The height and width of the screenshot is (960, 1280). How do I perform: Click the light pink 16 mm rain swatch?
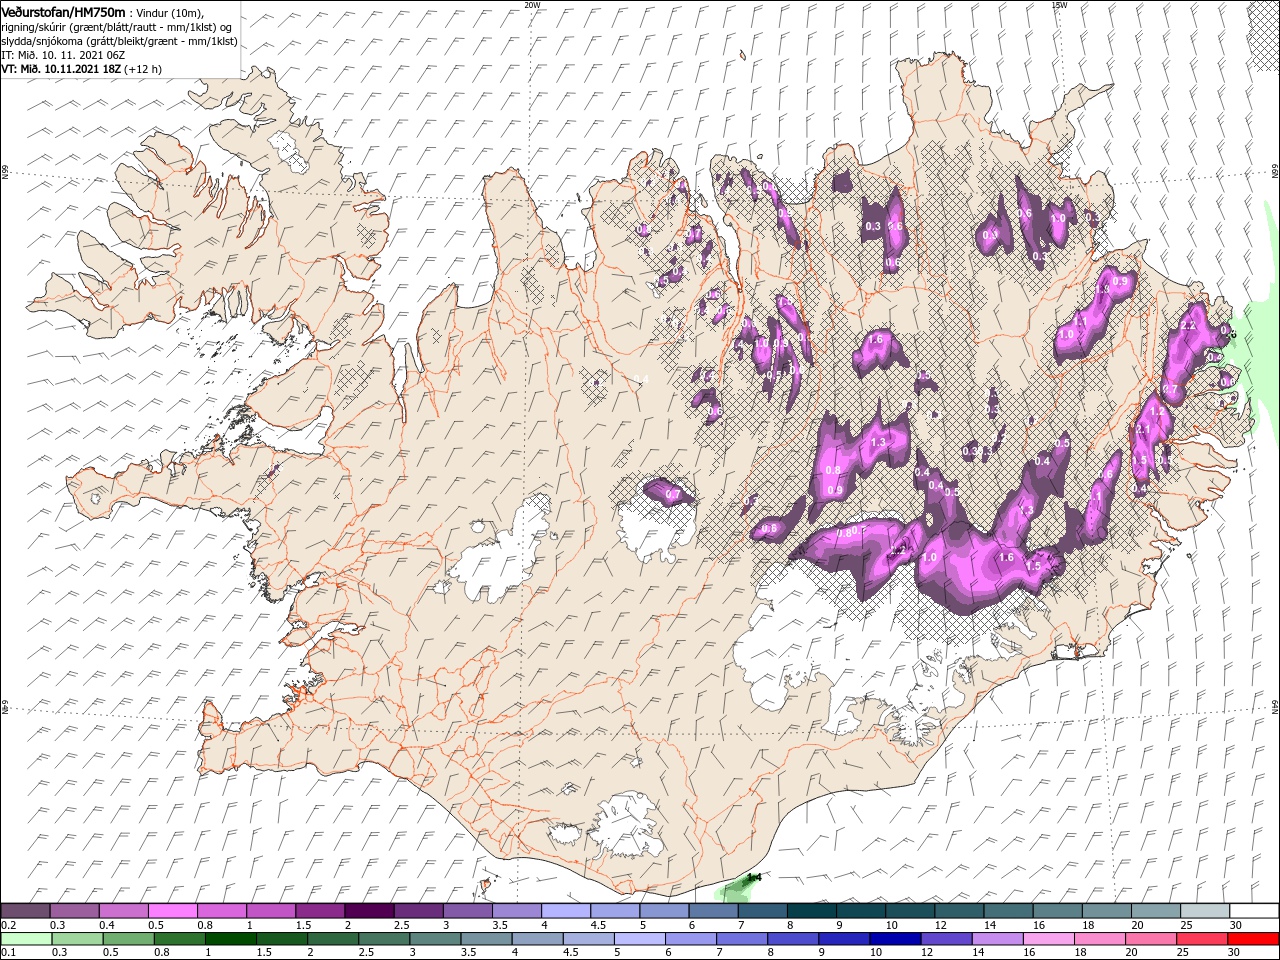pos(1047,939)
